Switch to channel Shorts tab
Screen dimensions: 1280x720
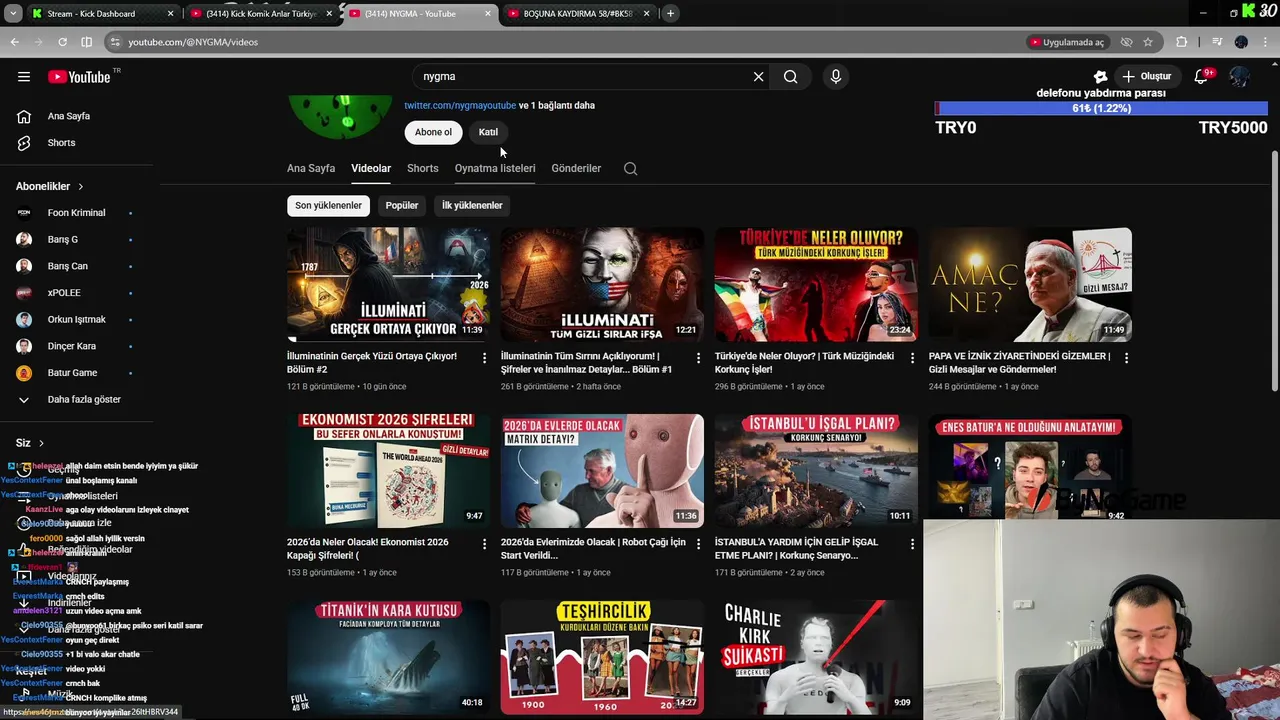[x=423, y=168]
